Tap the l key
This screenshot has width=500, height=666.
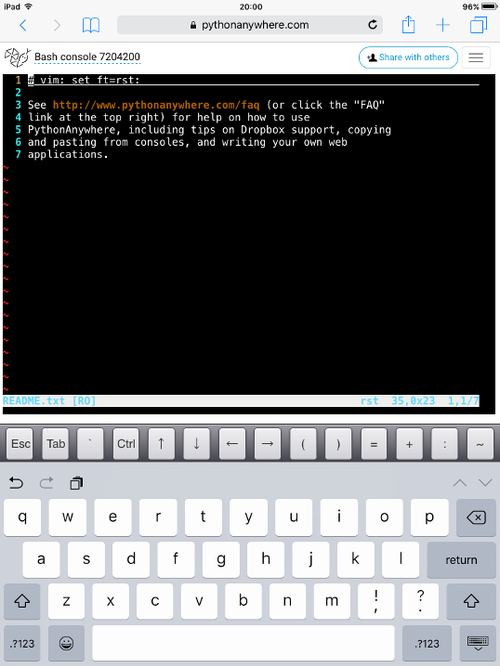tap(401, 560)
